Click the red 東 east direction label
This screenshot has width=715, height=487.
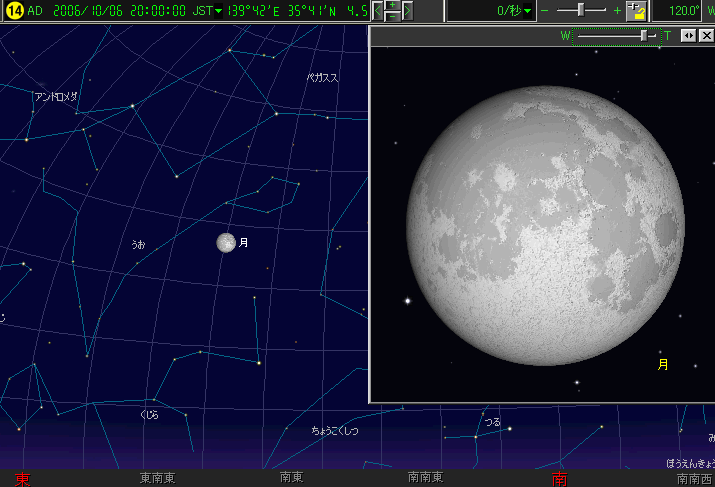pyautogui.click(x=22, y=479)
